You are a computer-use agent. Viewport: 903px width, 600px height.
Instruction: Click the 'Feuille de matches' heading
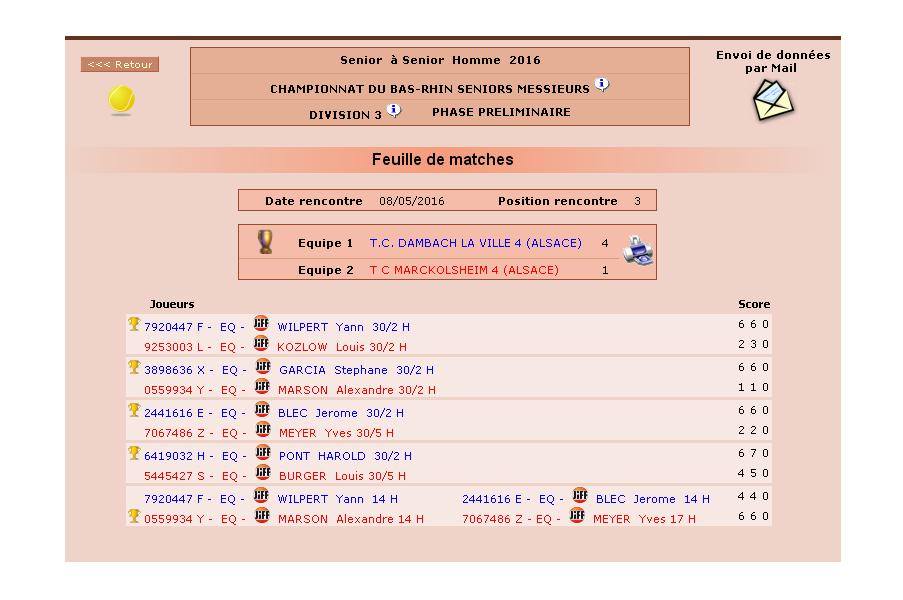(x=442, y=160)
